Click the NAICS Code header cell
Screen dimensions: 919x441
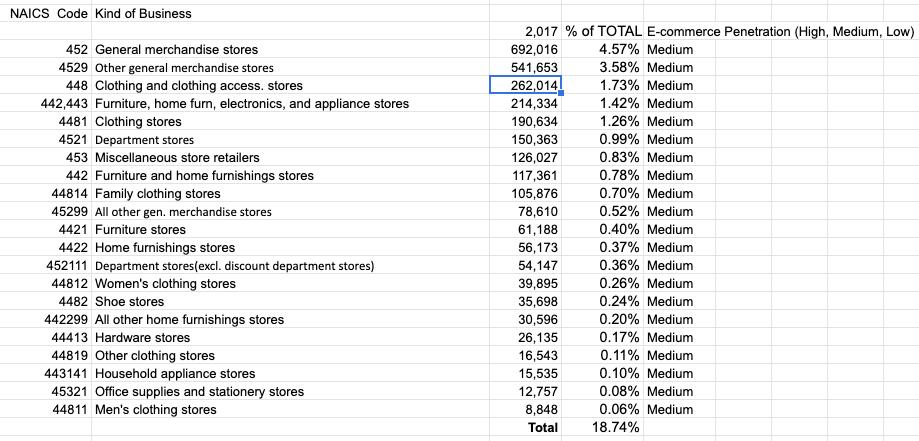(46, 13)
